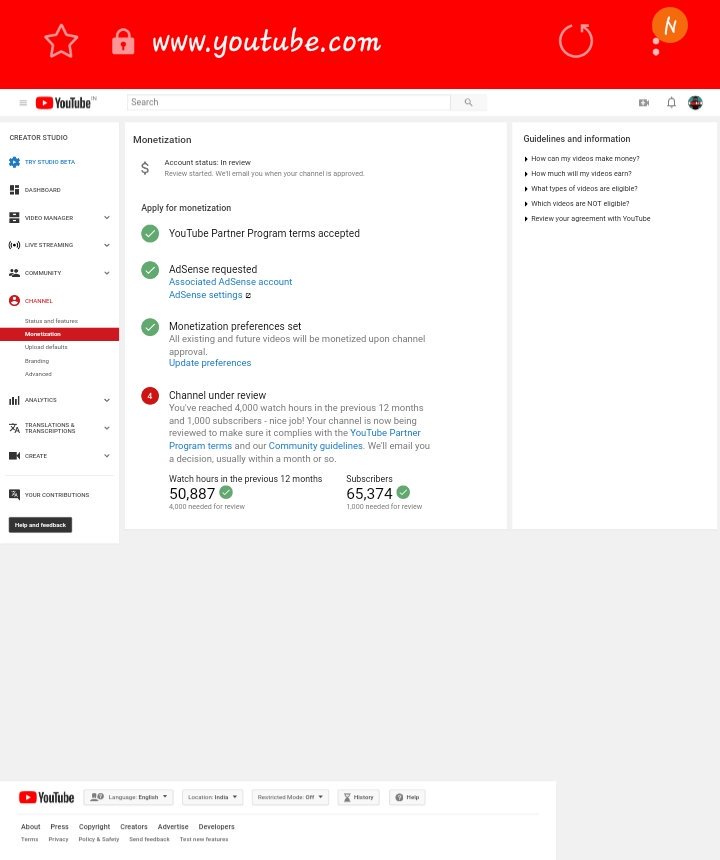Click the TRY STUDIO BETA label

[x=50, y=162]
